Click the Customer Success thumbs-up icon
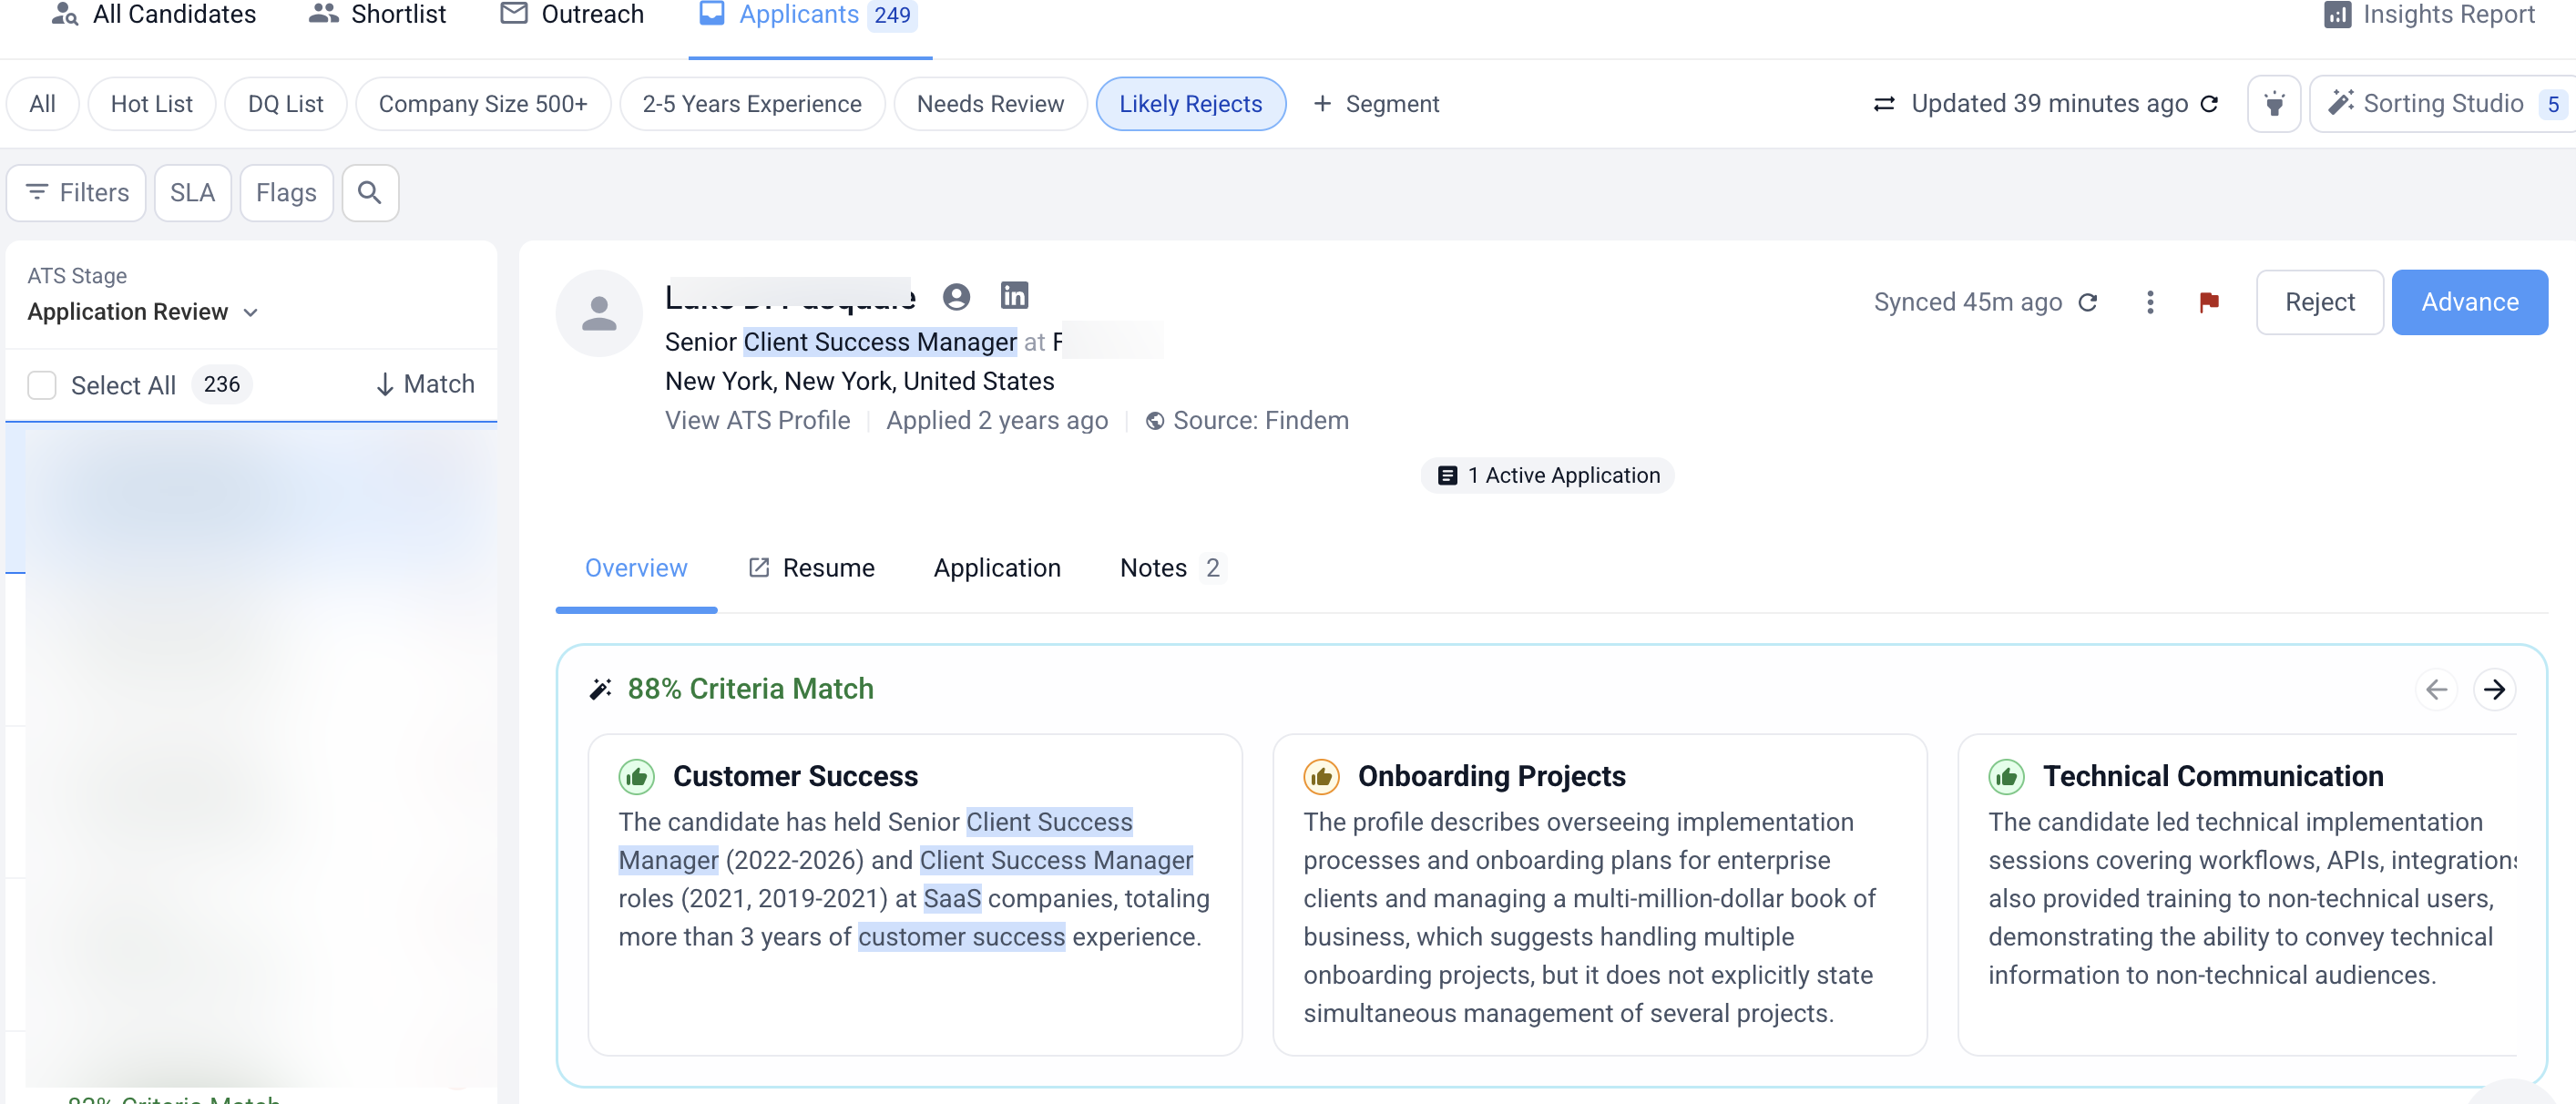Screen dimensions: 2576x1104 coord(636,777)
